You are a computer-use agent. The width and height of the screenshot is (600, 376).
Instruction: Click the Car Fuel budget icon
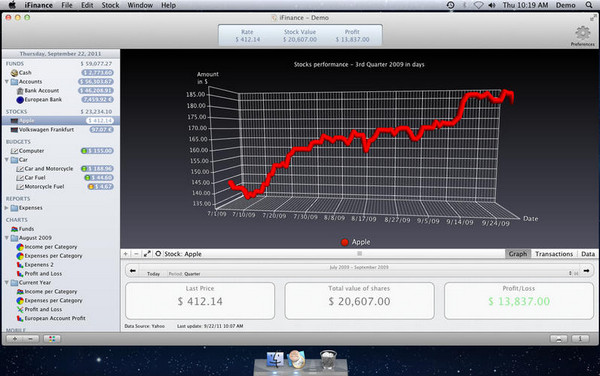(x=20, y=178)
